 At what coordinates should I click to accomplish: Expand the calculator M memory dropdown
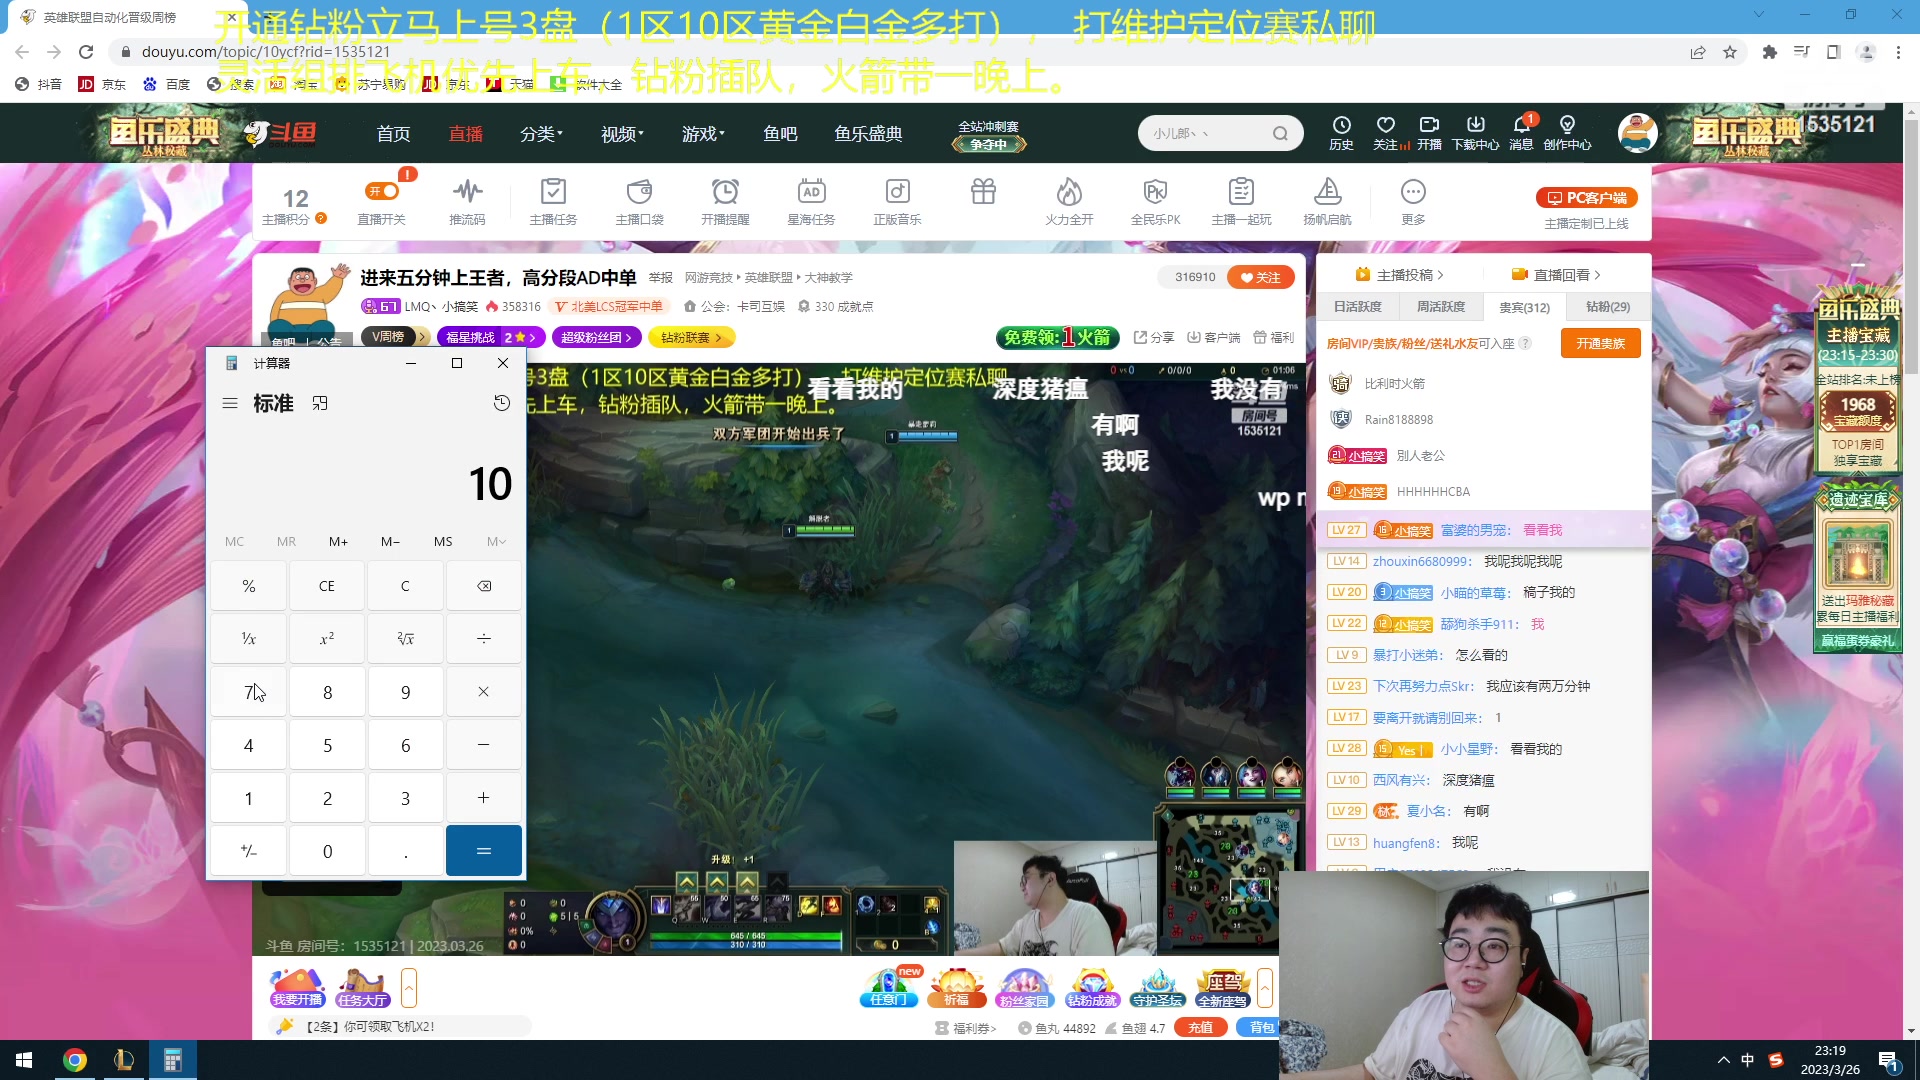[496, 541]
